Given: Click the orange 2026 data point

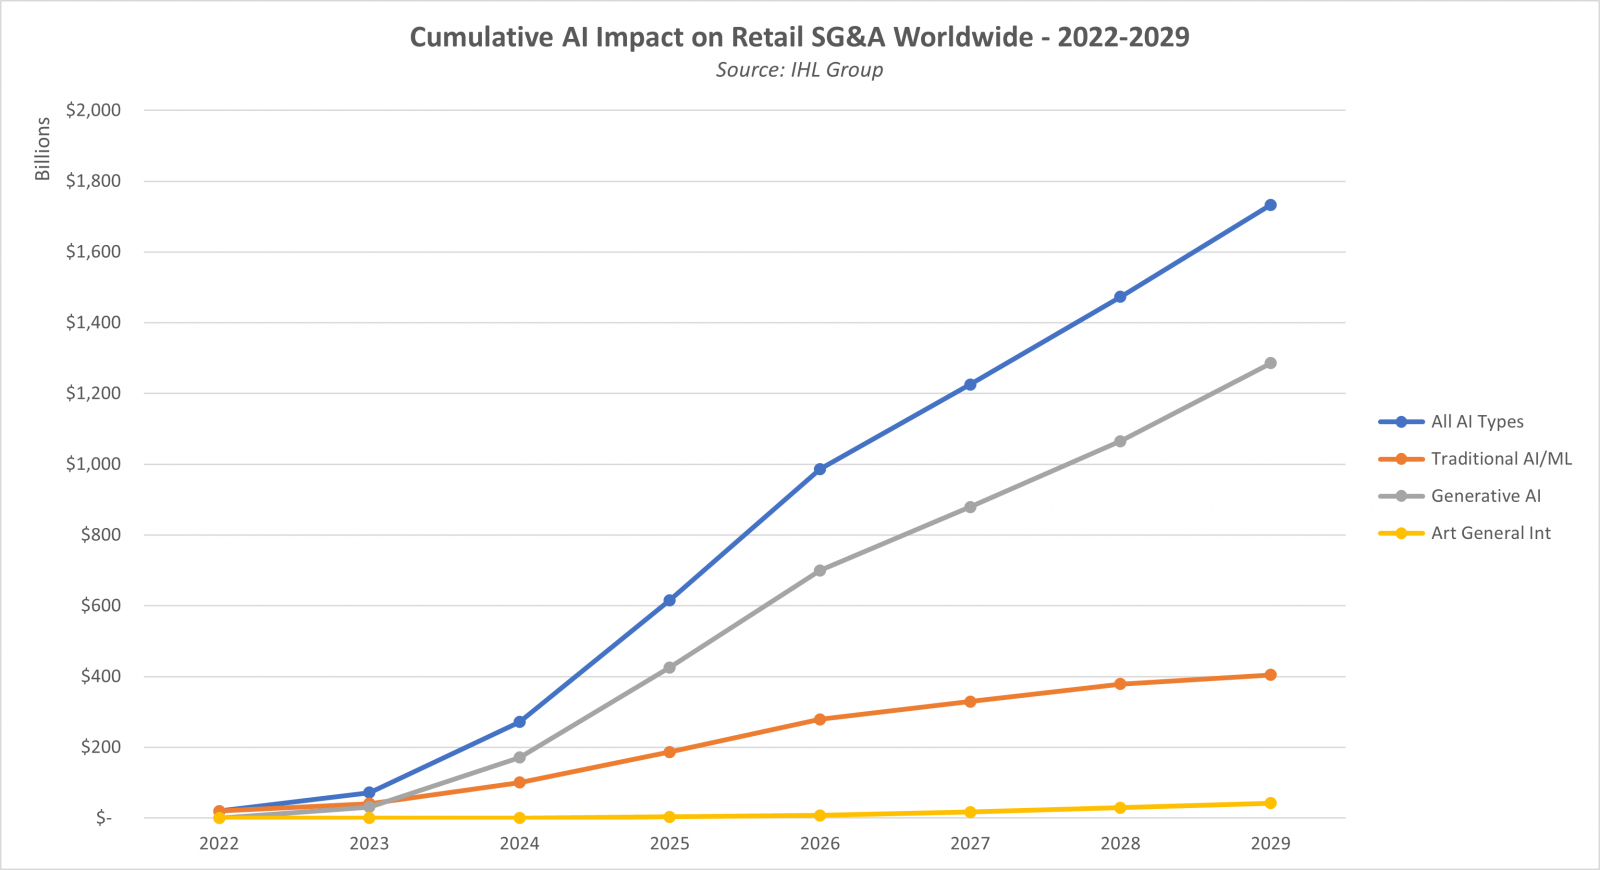Looking at the screenshot, I should [820, 719].
